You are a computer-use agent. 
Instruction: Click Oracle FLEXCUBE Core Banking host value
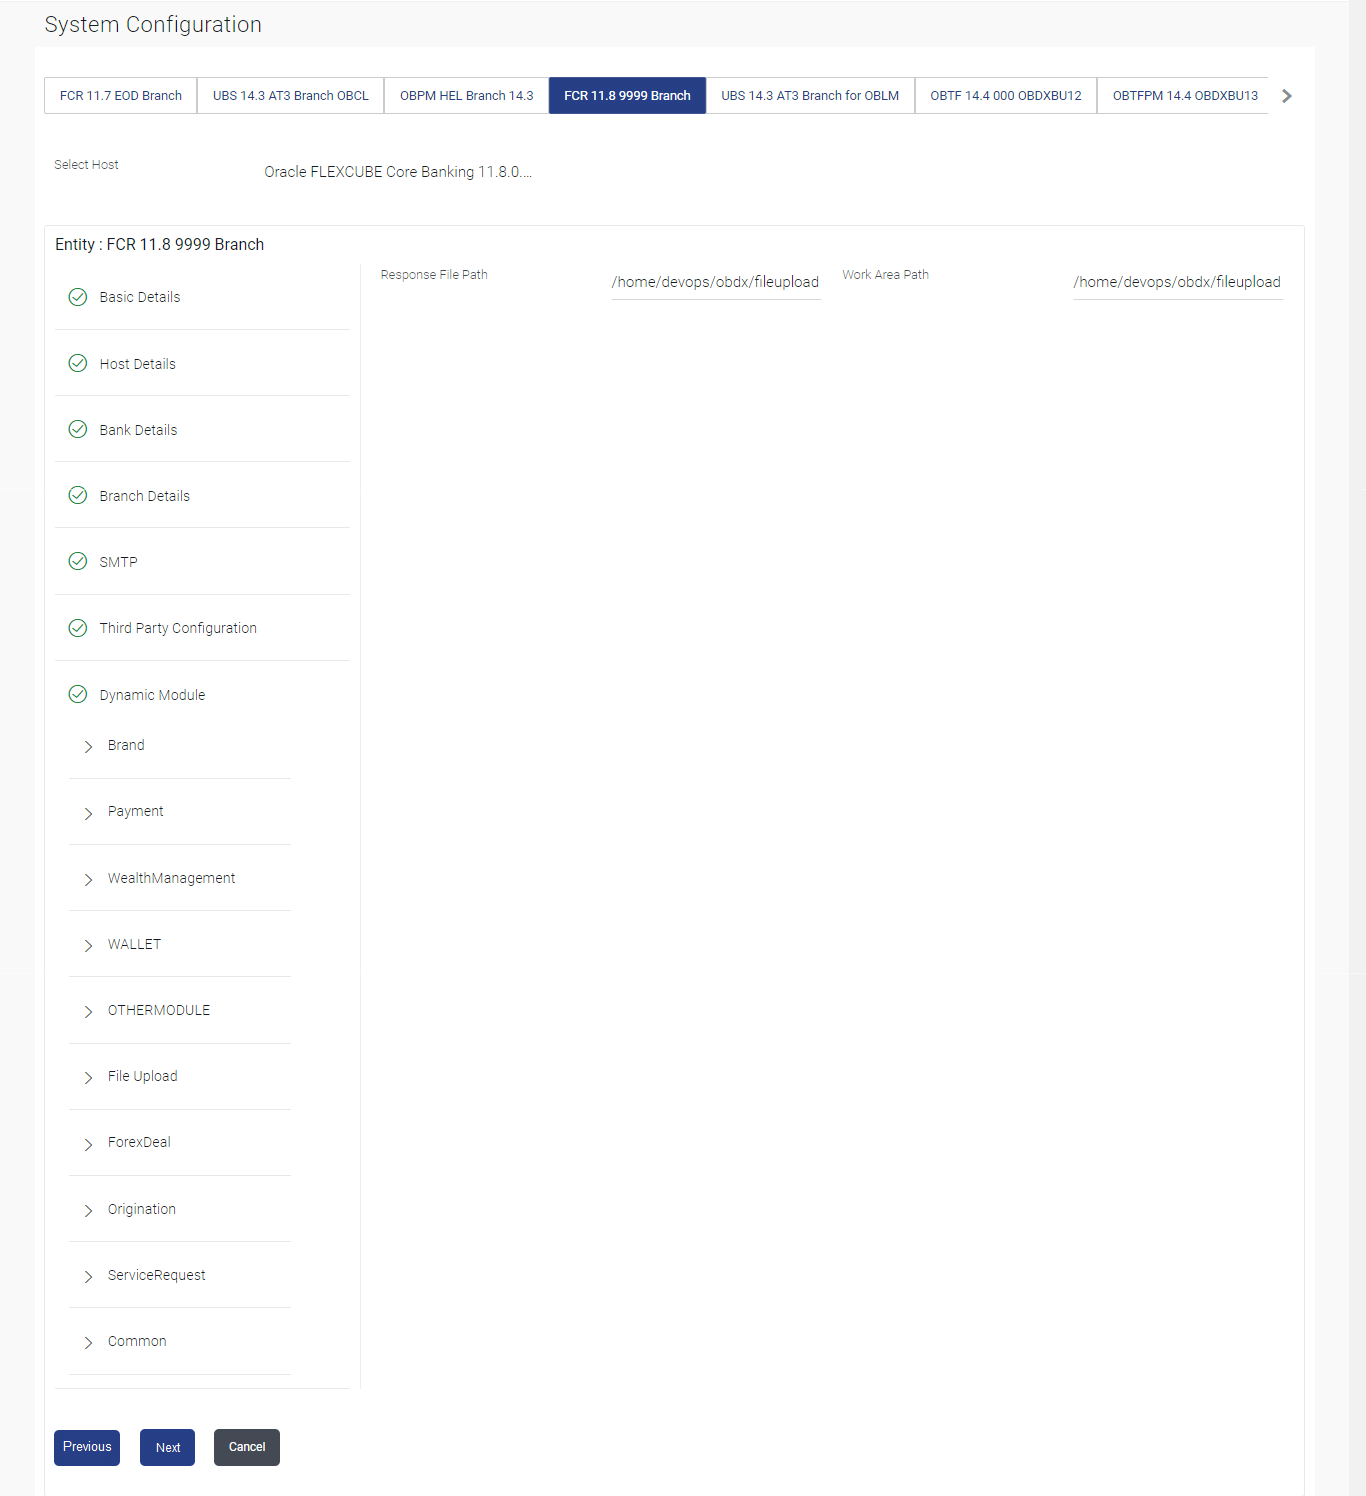click(398, 172)
